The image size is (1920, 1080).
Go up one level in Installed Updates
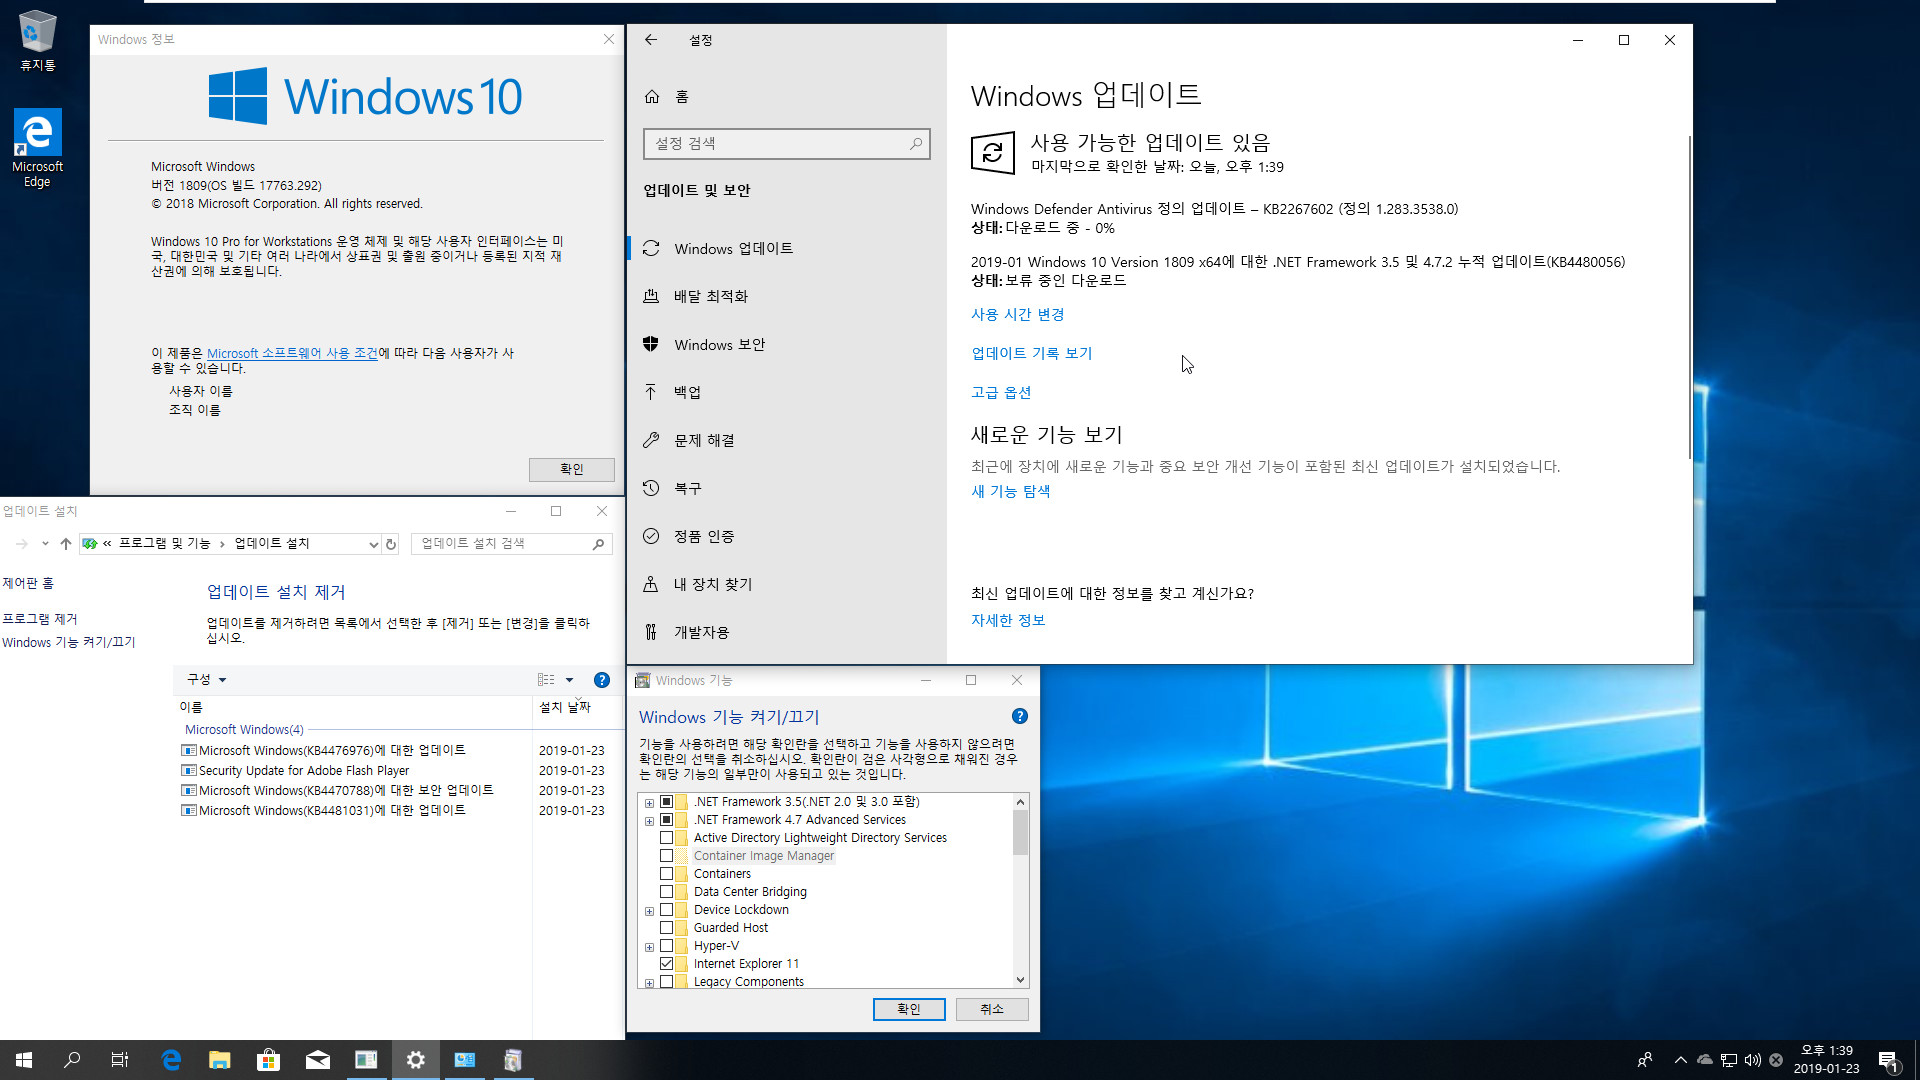coord(66,544)
